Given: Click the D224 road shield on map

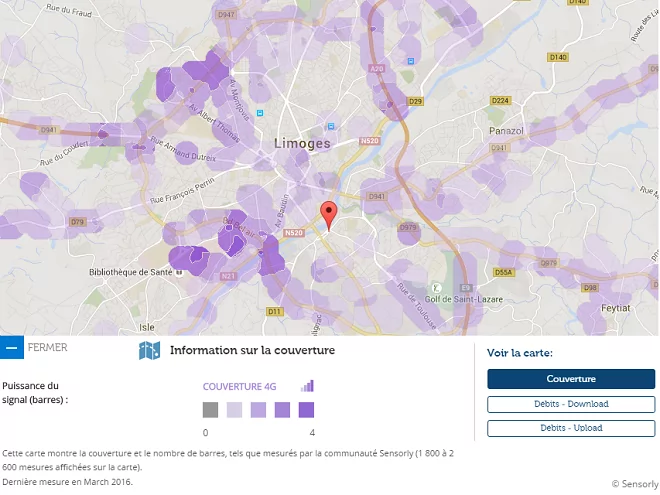Looking at the screenshot, I should 500,101.
